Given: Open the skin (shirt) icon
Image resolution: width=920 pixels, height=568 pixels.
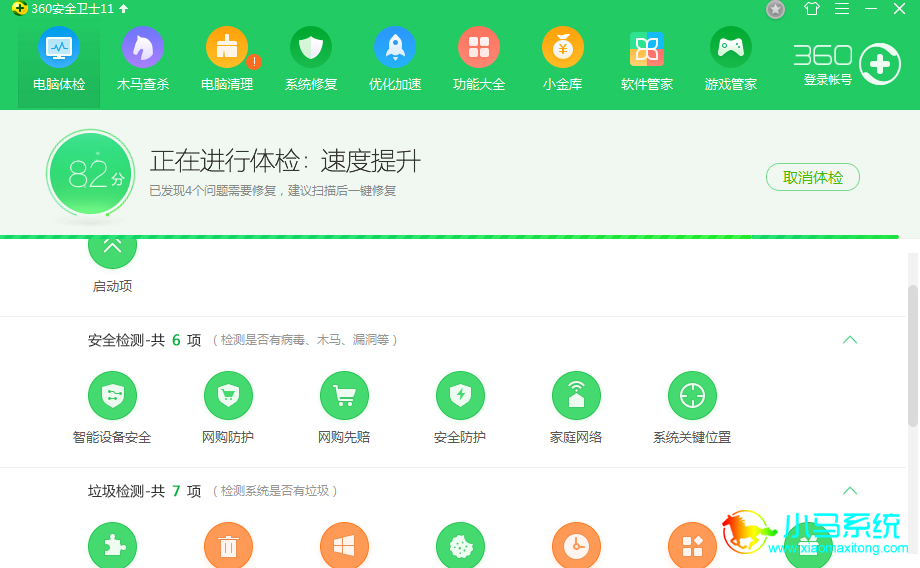Looking at the screenshot, I should point(811,9).
